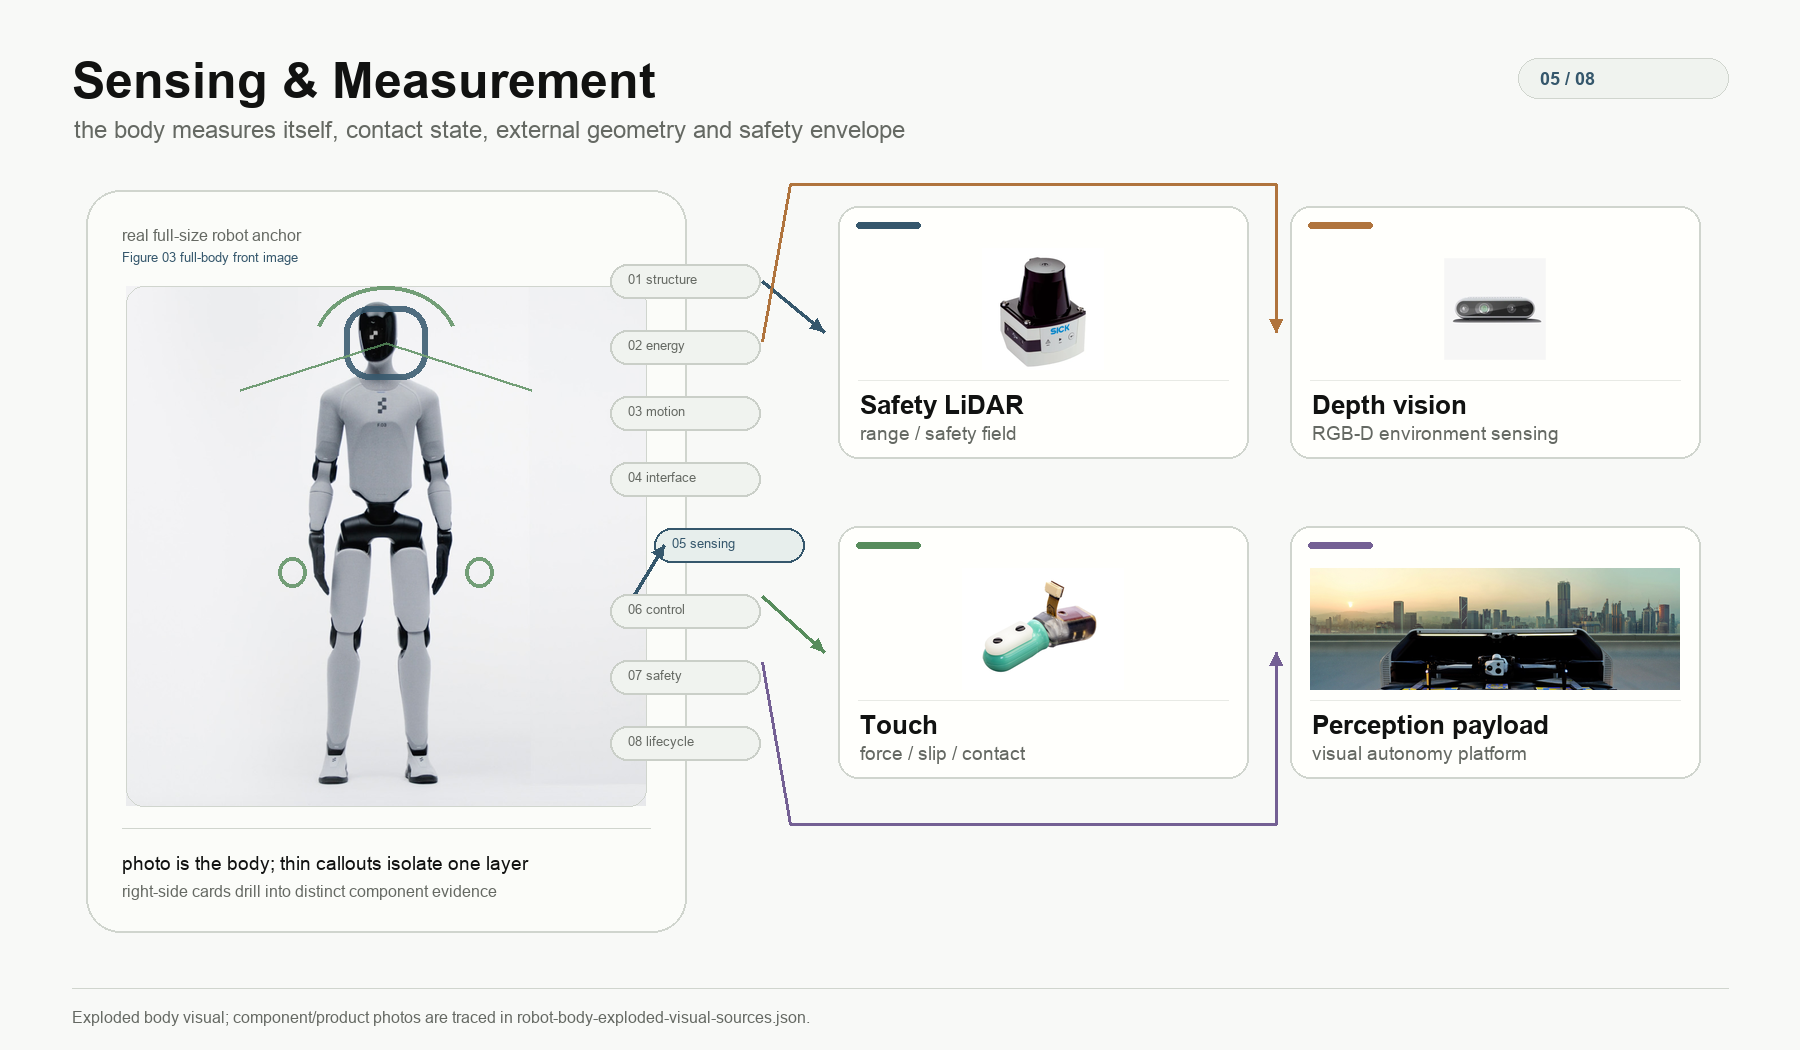Click the 'right-side cards drill into' note
1800x1050 pixels.
click(x=309, y=892)
